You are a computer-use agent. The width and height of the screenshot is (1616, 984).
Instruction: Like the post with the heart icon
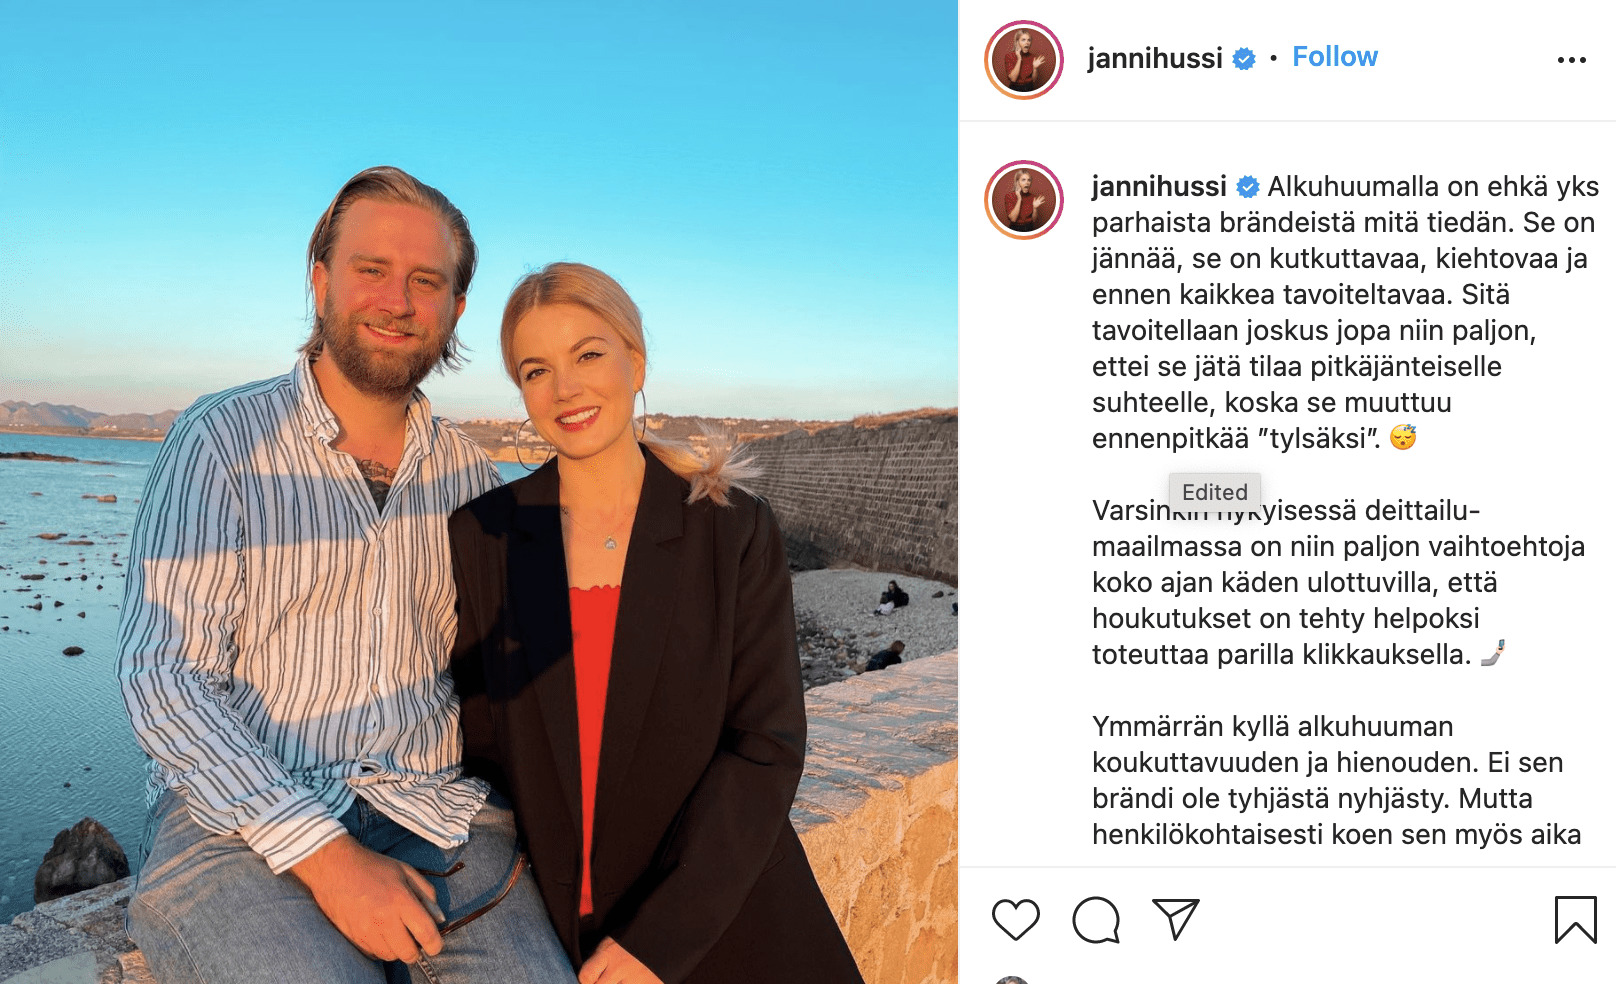(1016, 920)
